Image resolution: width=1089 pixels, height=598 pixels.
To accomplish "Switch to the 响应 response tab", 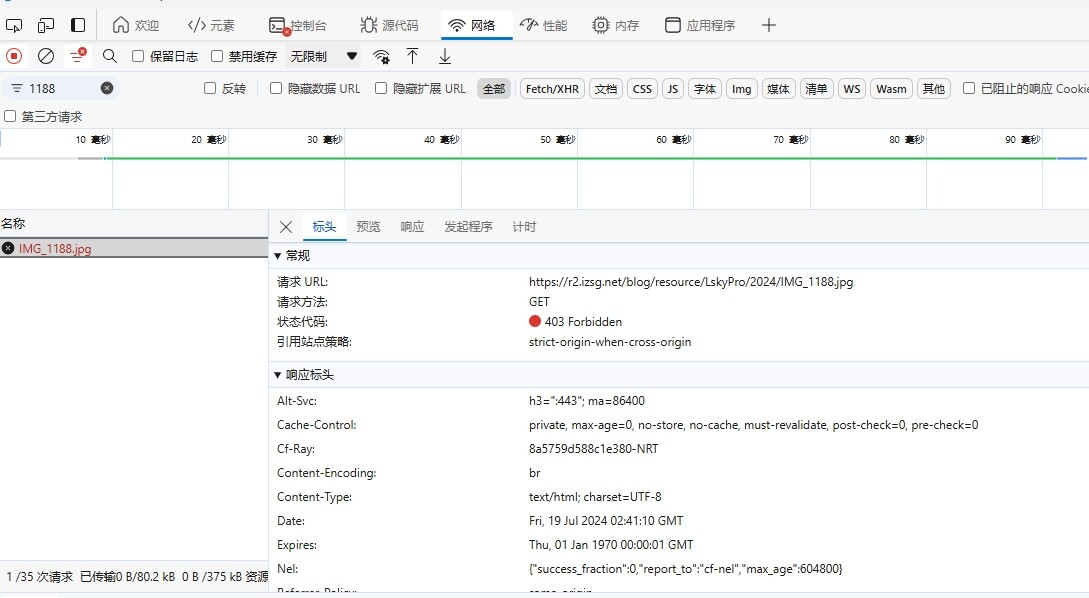I will [x=413, y=226].
